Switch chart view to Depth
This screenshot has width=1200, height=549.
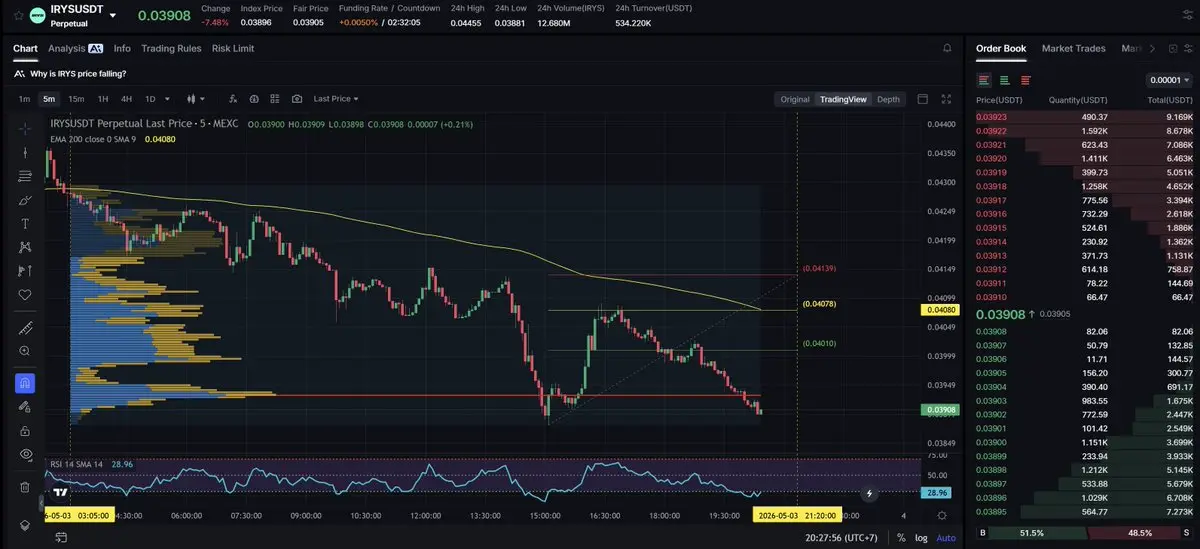[888, 99]
